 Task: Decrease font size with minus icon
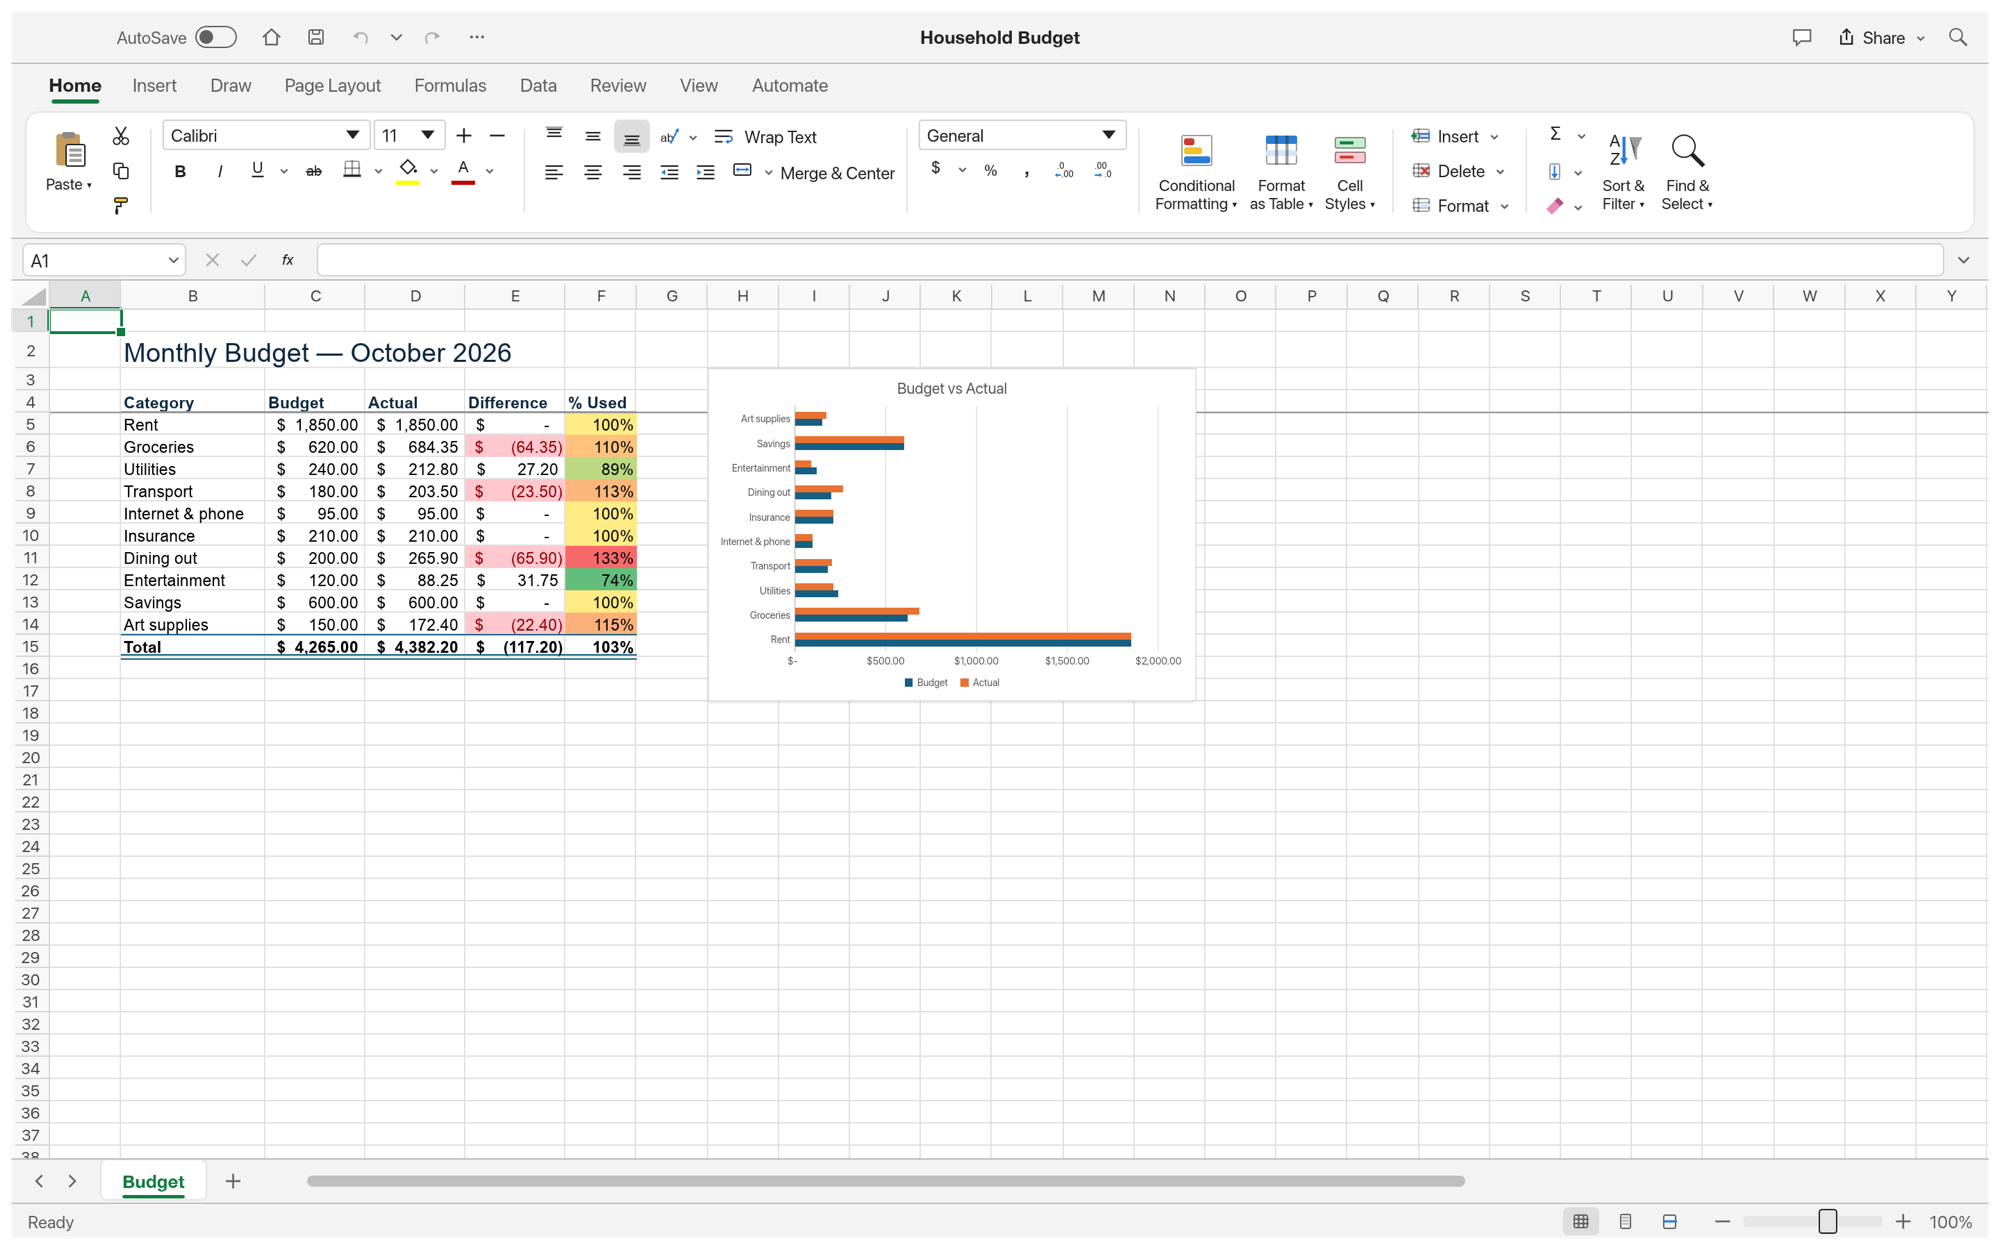pyautogui.click(x=497, y=135)
